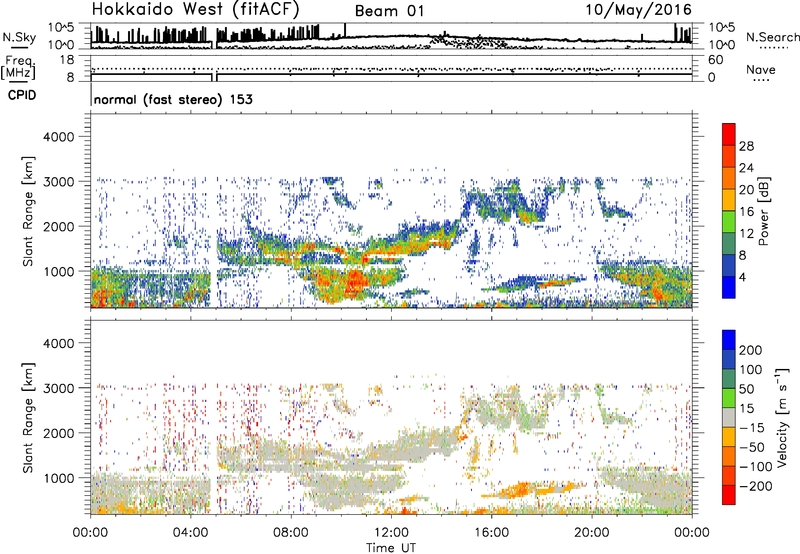Viewport: 800px width, 554px height.
Task: Click 'normal (fast stereo) 153' text
Action: coord(173,99)
